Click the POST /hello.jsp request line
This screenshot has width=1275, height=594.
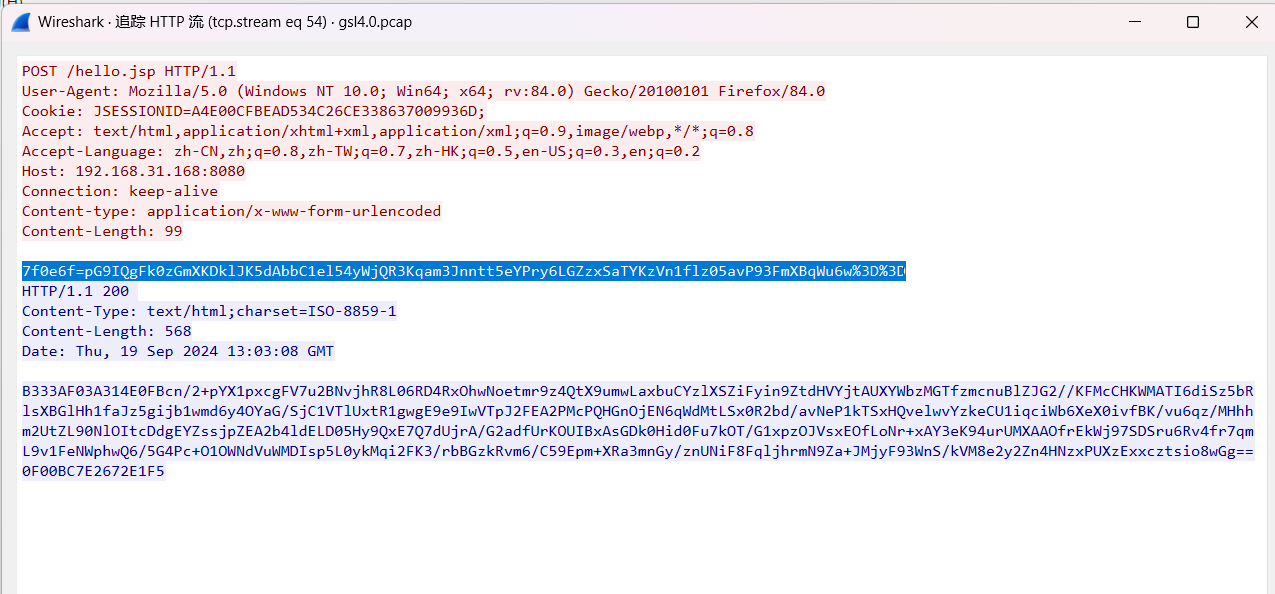coord(129,71)
